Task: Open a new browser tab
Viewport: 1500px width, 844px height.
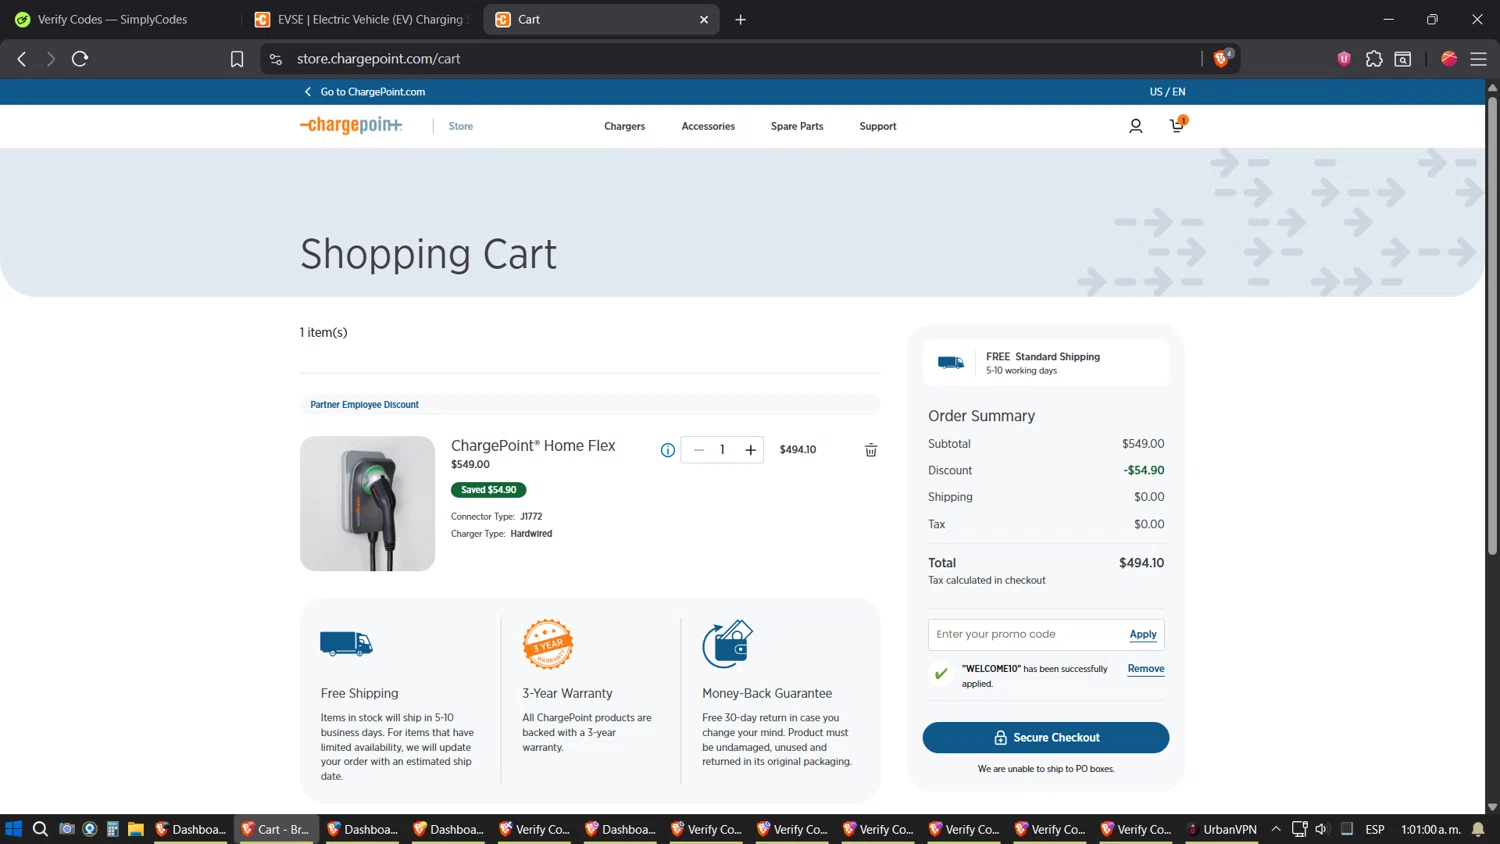Action: tap(740, 19)
